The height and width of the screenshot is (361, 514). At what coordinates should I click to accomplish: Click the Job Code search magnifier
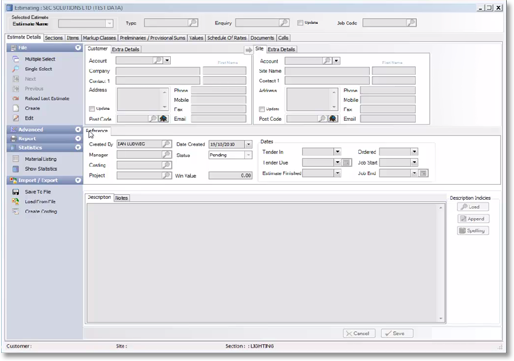click(411, 23)
